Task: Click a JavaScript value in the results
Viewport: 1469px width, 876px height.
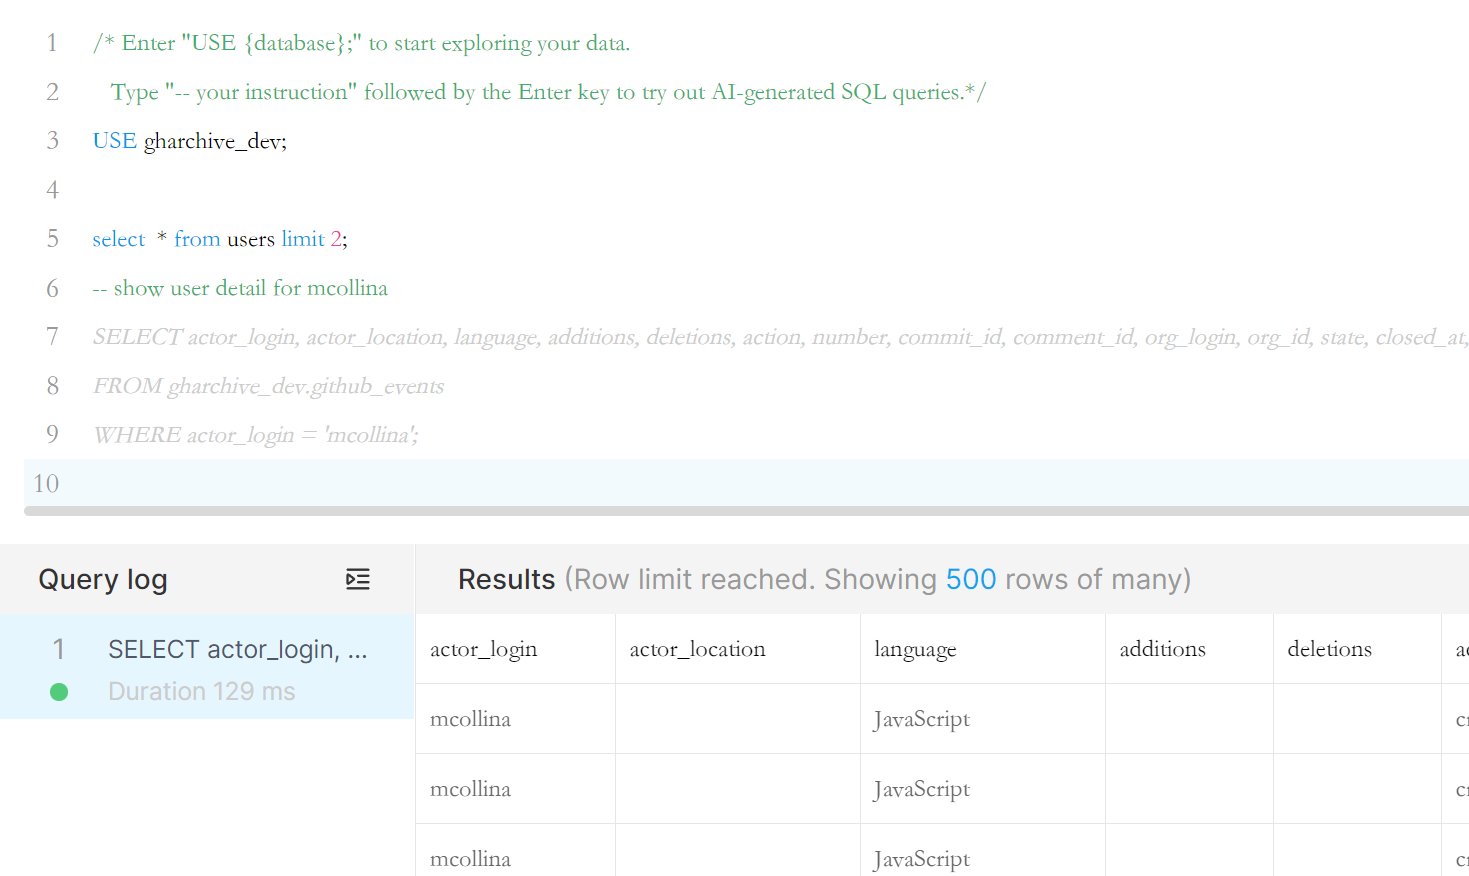Action: [x=921, y=719]
